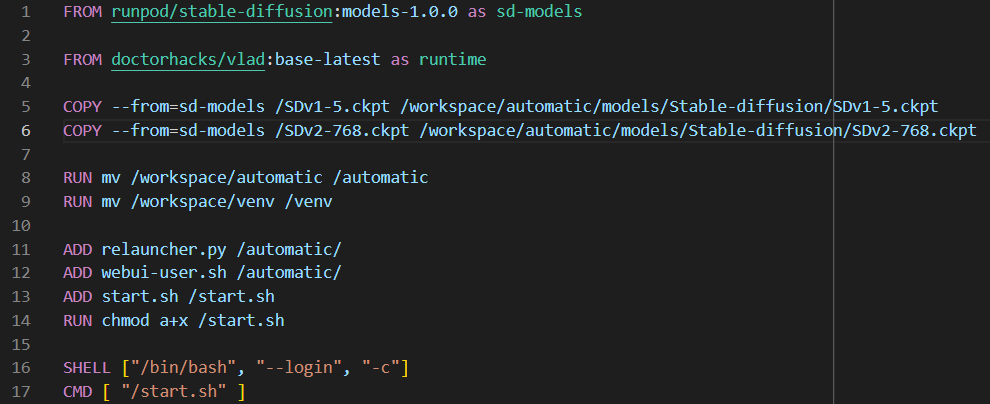990x404 pixels.
Task: Click 'mv /workspace/venv /venv' command text
Action: [x=217, y=202]
